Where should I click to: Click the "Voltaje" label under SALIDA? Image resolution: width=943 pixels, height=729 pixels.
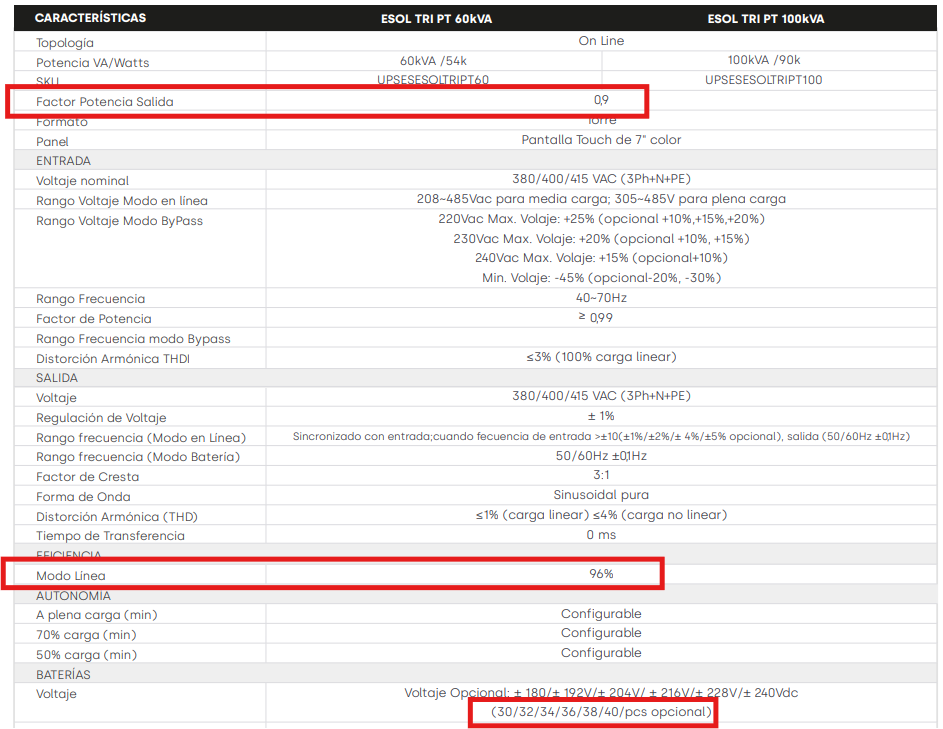[56, 398]
